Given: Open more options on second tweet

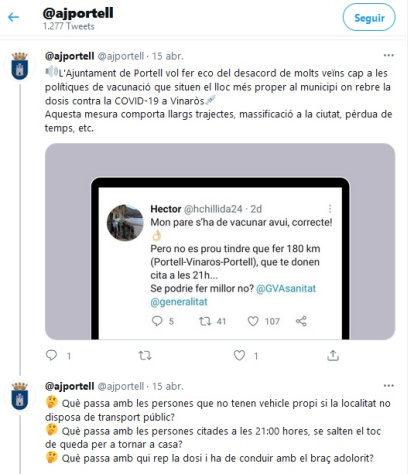Looking at the screenshot, I should click(389, 386).
